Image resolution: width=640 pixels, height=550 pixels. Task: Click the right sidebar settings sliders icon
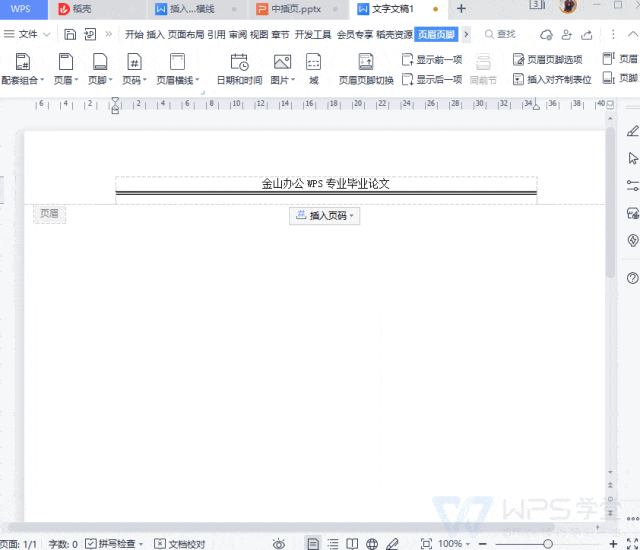pos(633,186)
